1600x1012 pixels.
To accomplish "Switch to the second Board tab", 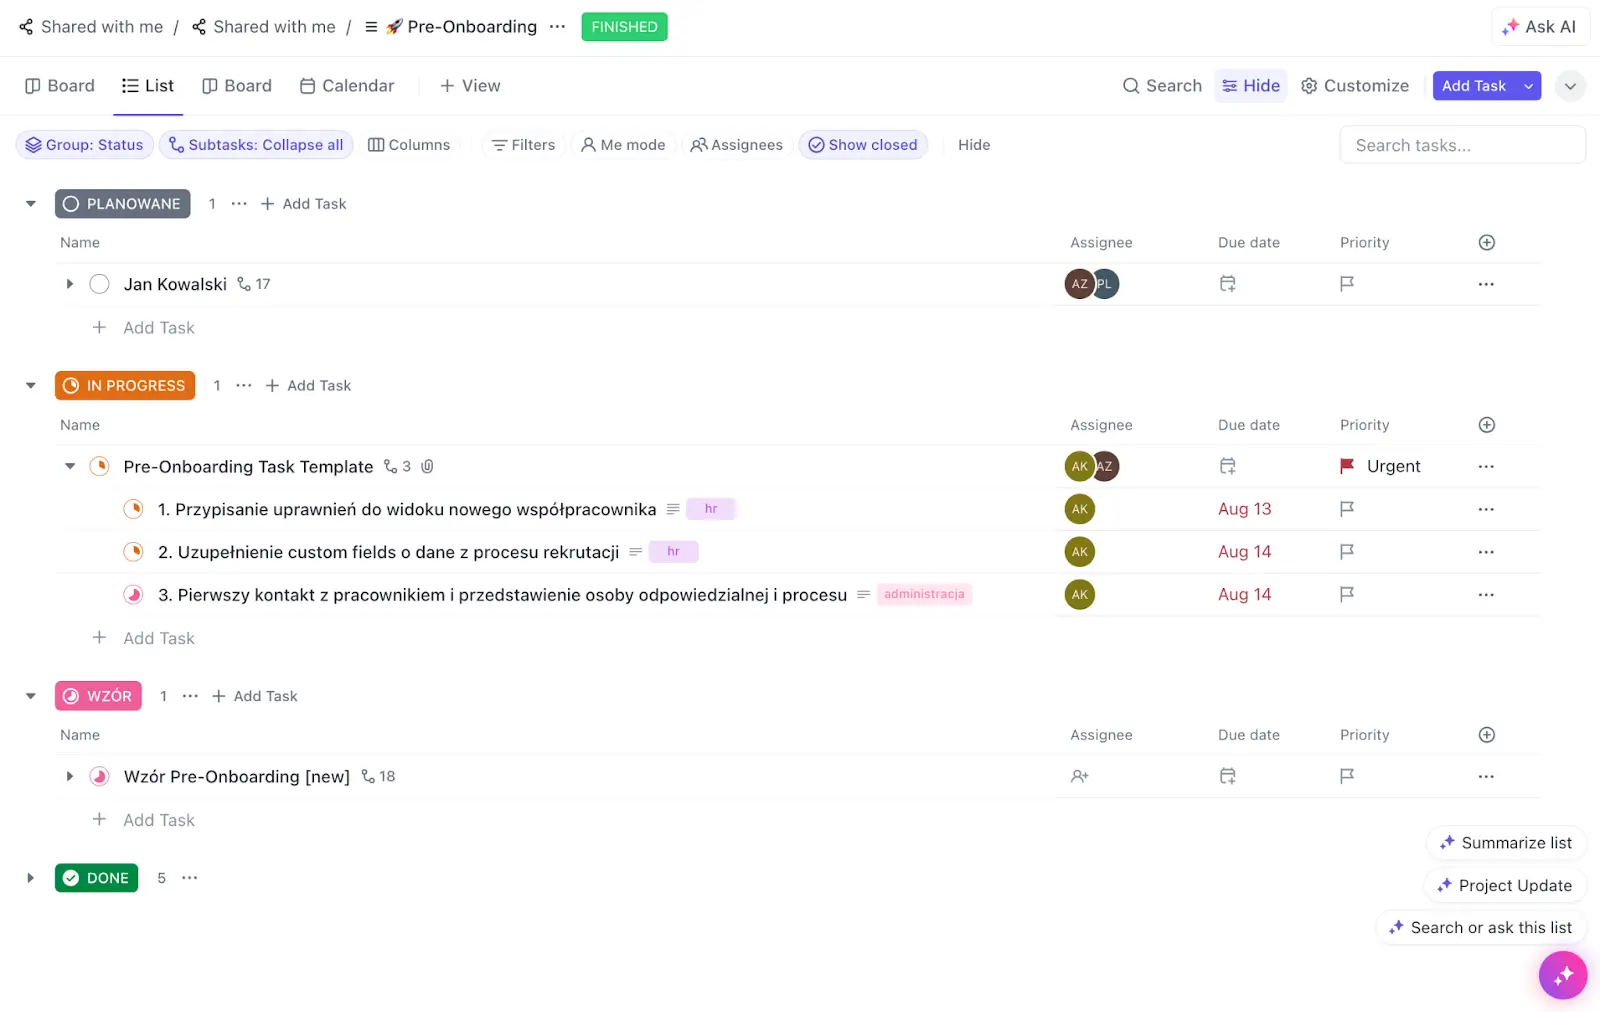I will point(237,86).
